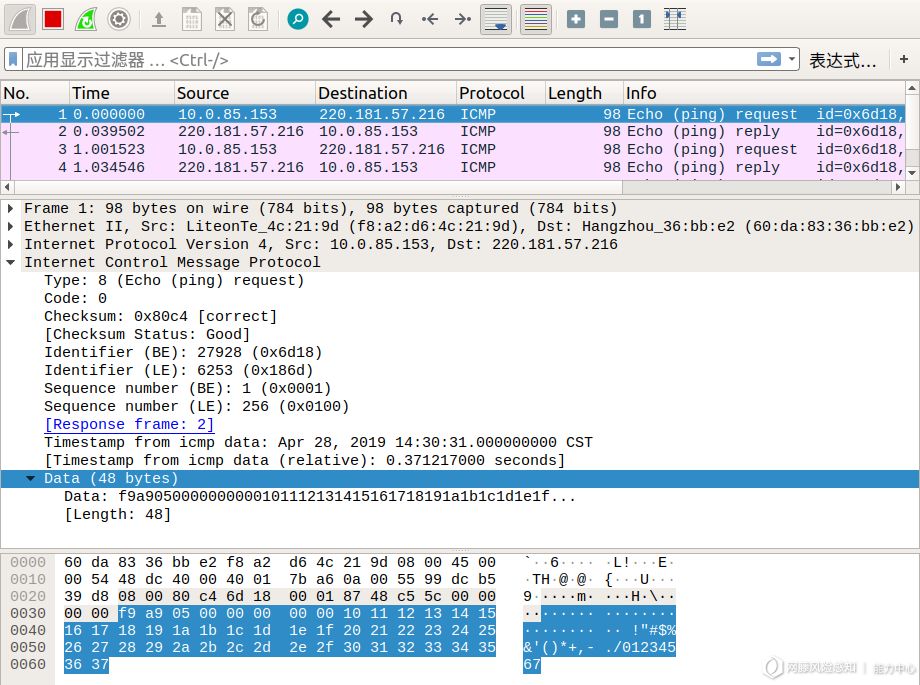The height and width of the screenshot is (685, 920).
Task: Sort by the Info column header
Action: [x=764, y=93]
